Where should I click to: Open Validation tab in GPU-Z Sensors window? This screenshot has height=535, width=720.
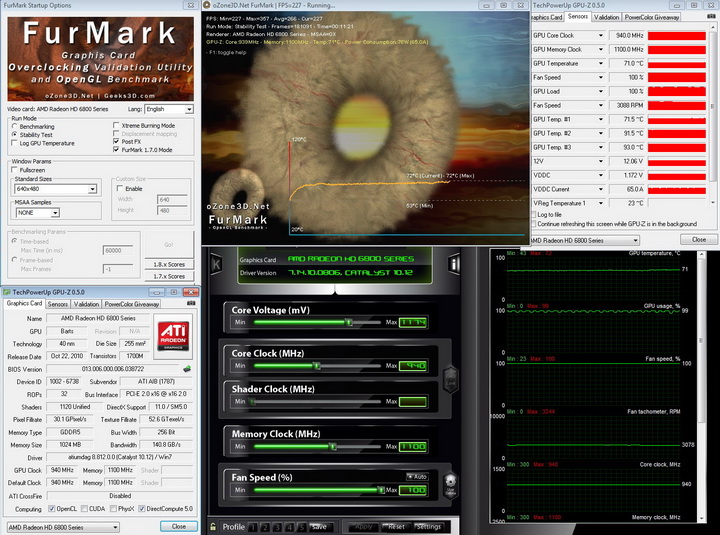tap(606, 17)
